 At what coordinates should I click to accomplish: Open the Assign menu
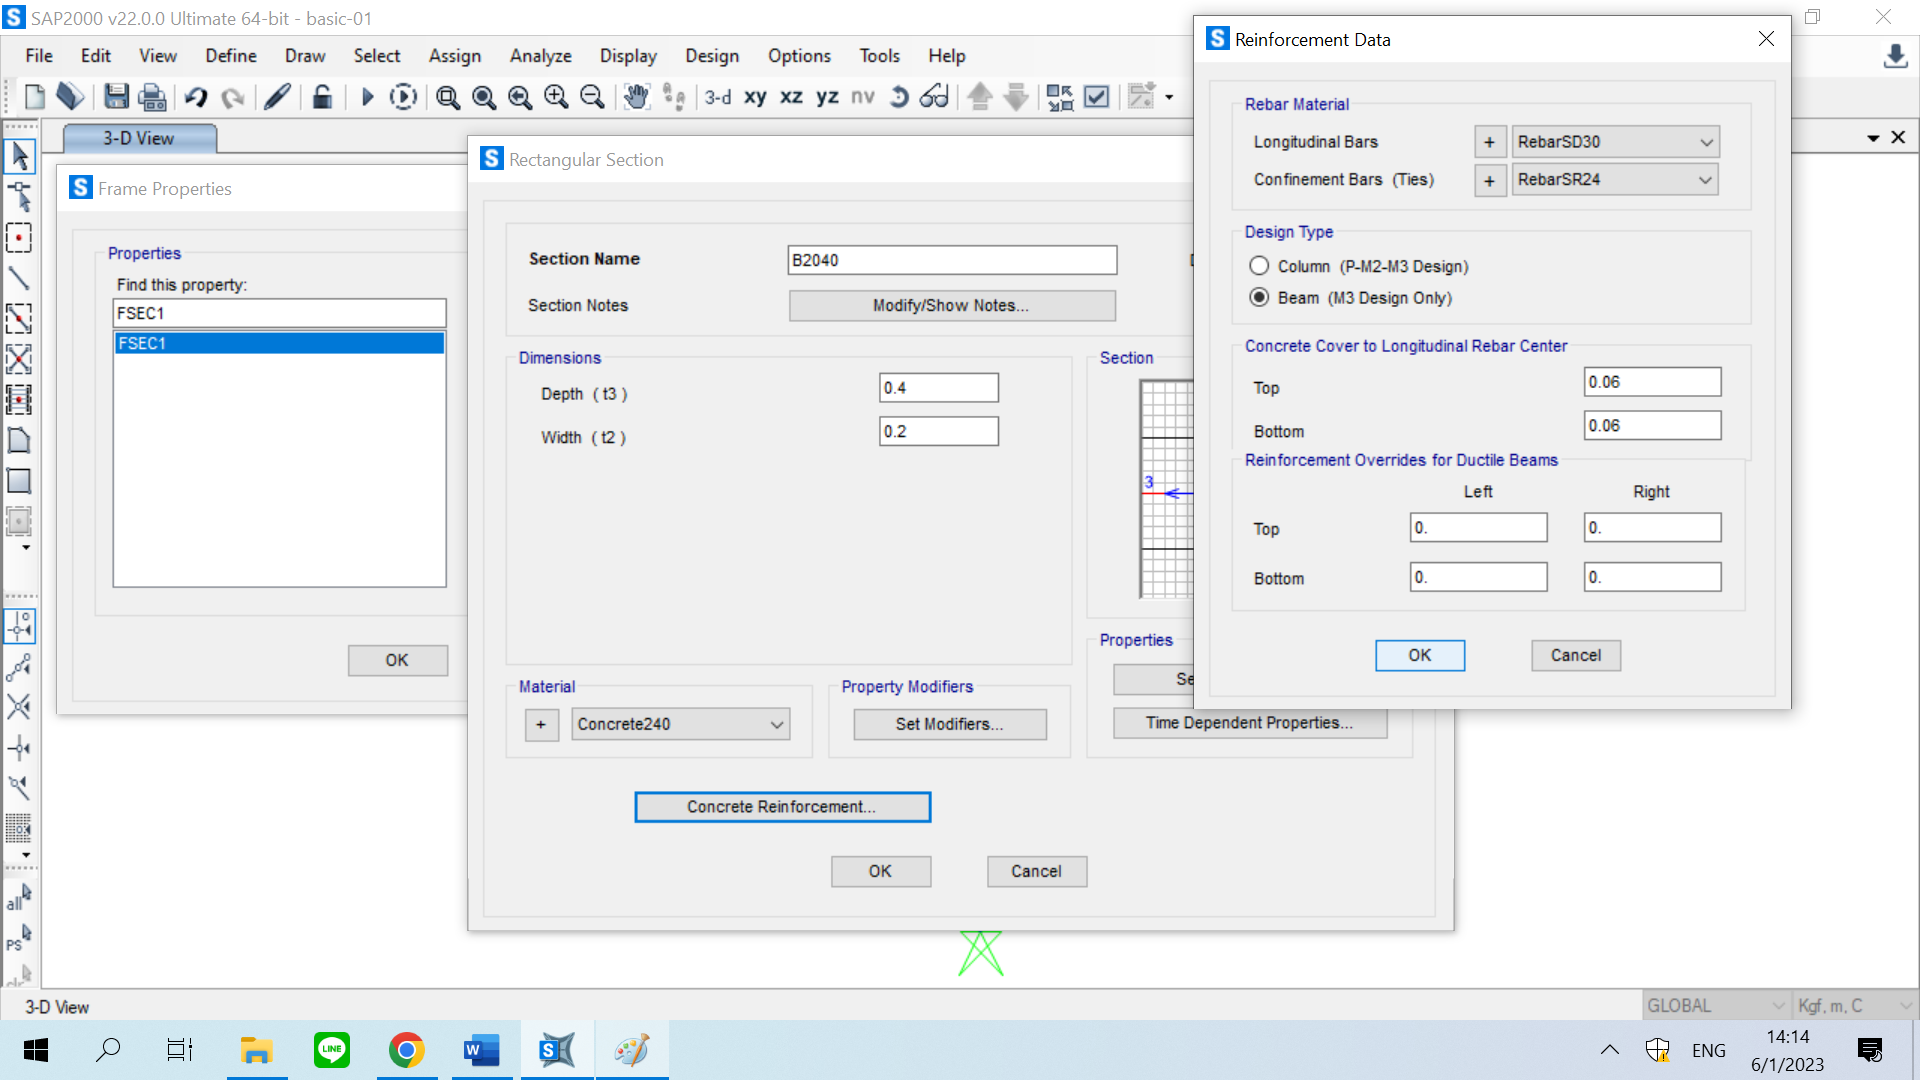click(454, 56)
